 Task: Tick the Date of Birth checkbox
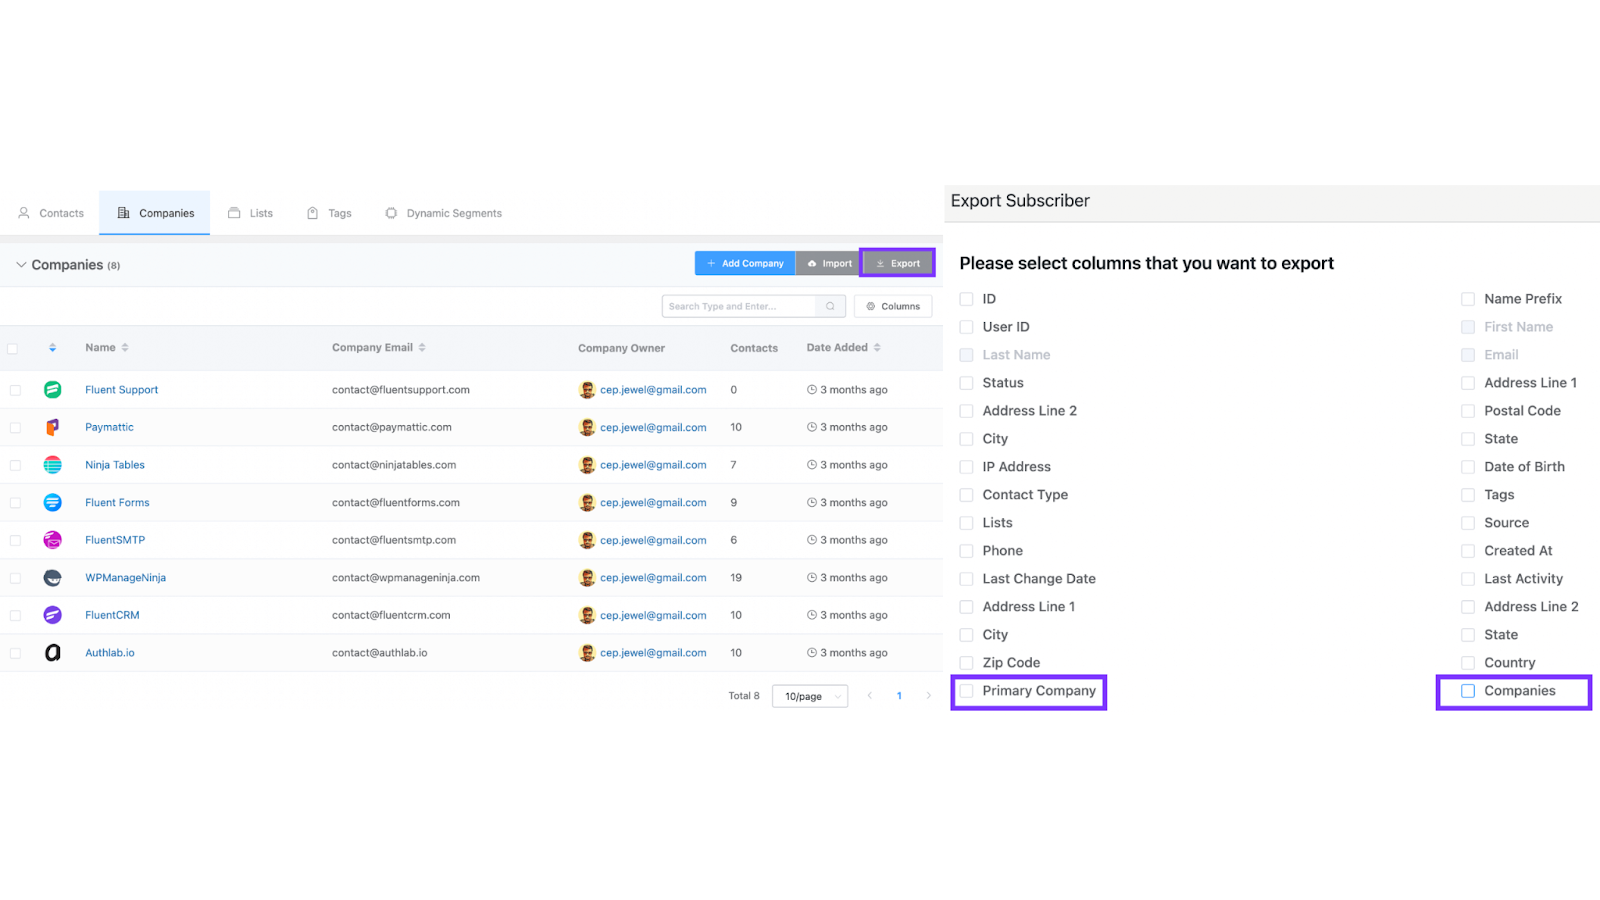click(1468, 467)
